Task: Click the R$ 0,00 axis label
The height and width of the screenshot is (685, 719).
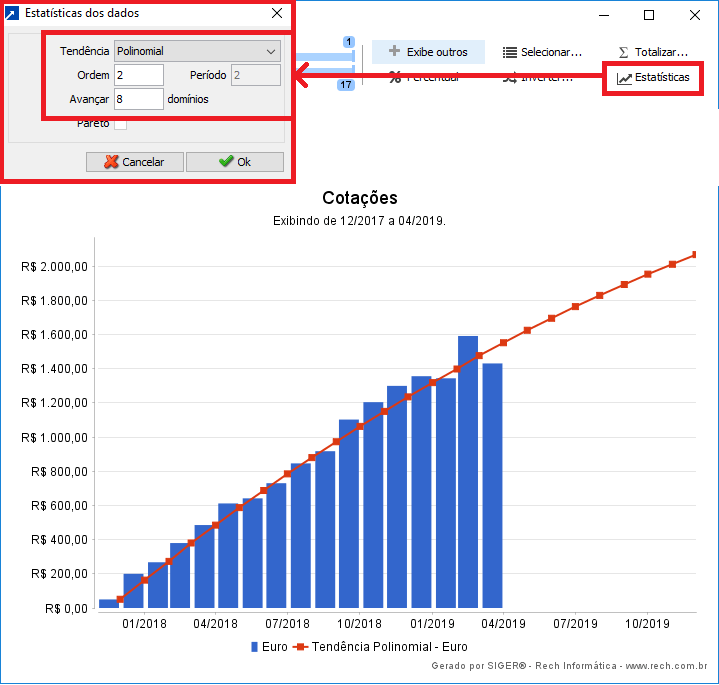Action: [66, 609]
